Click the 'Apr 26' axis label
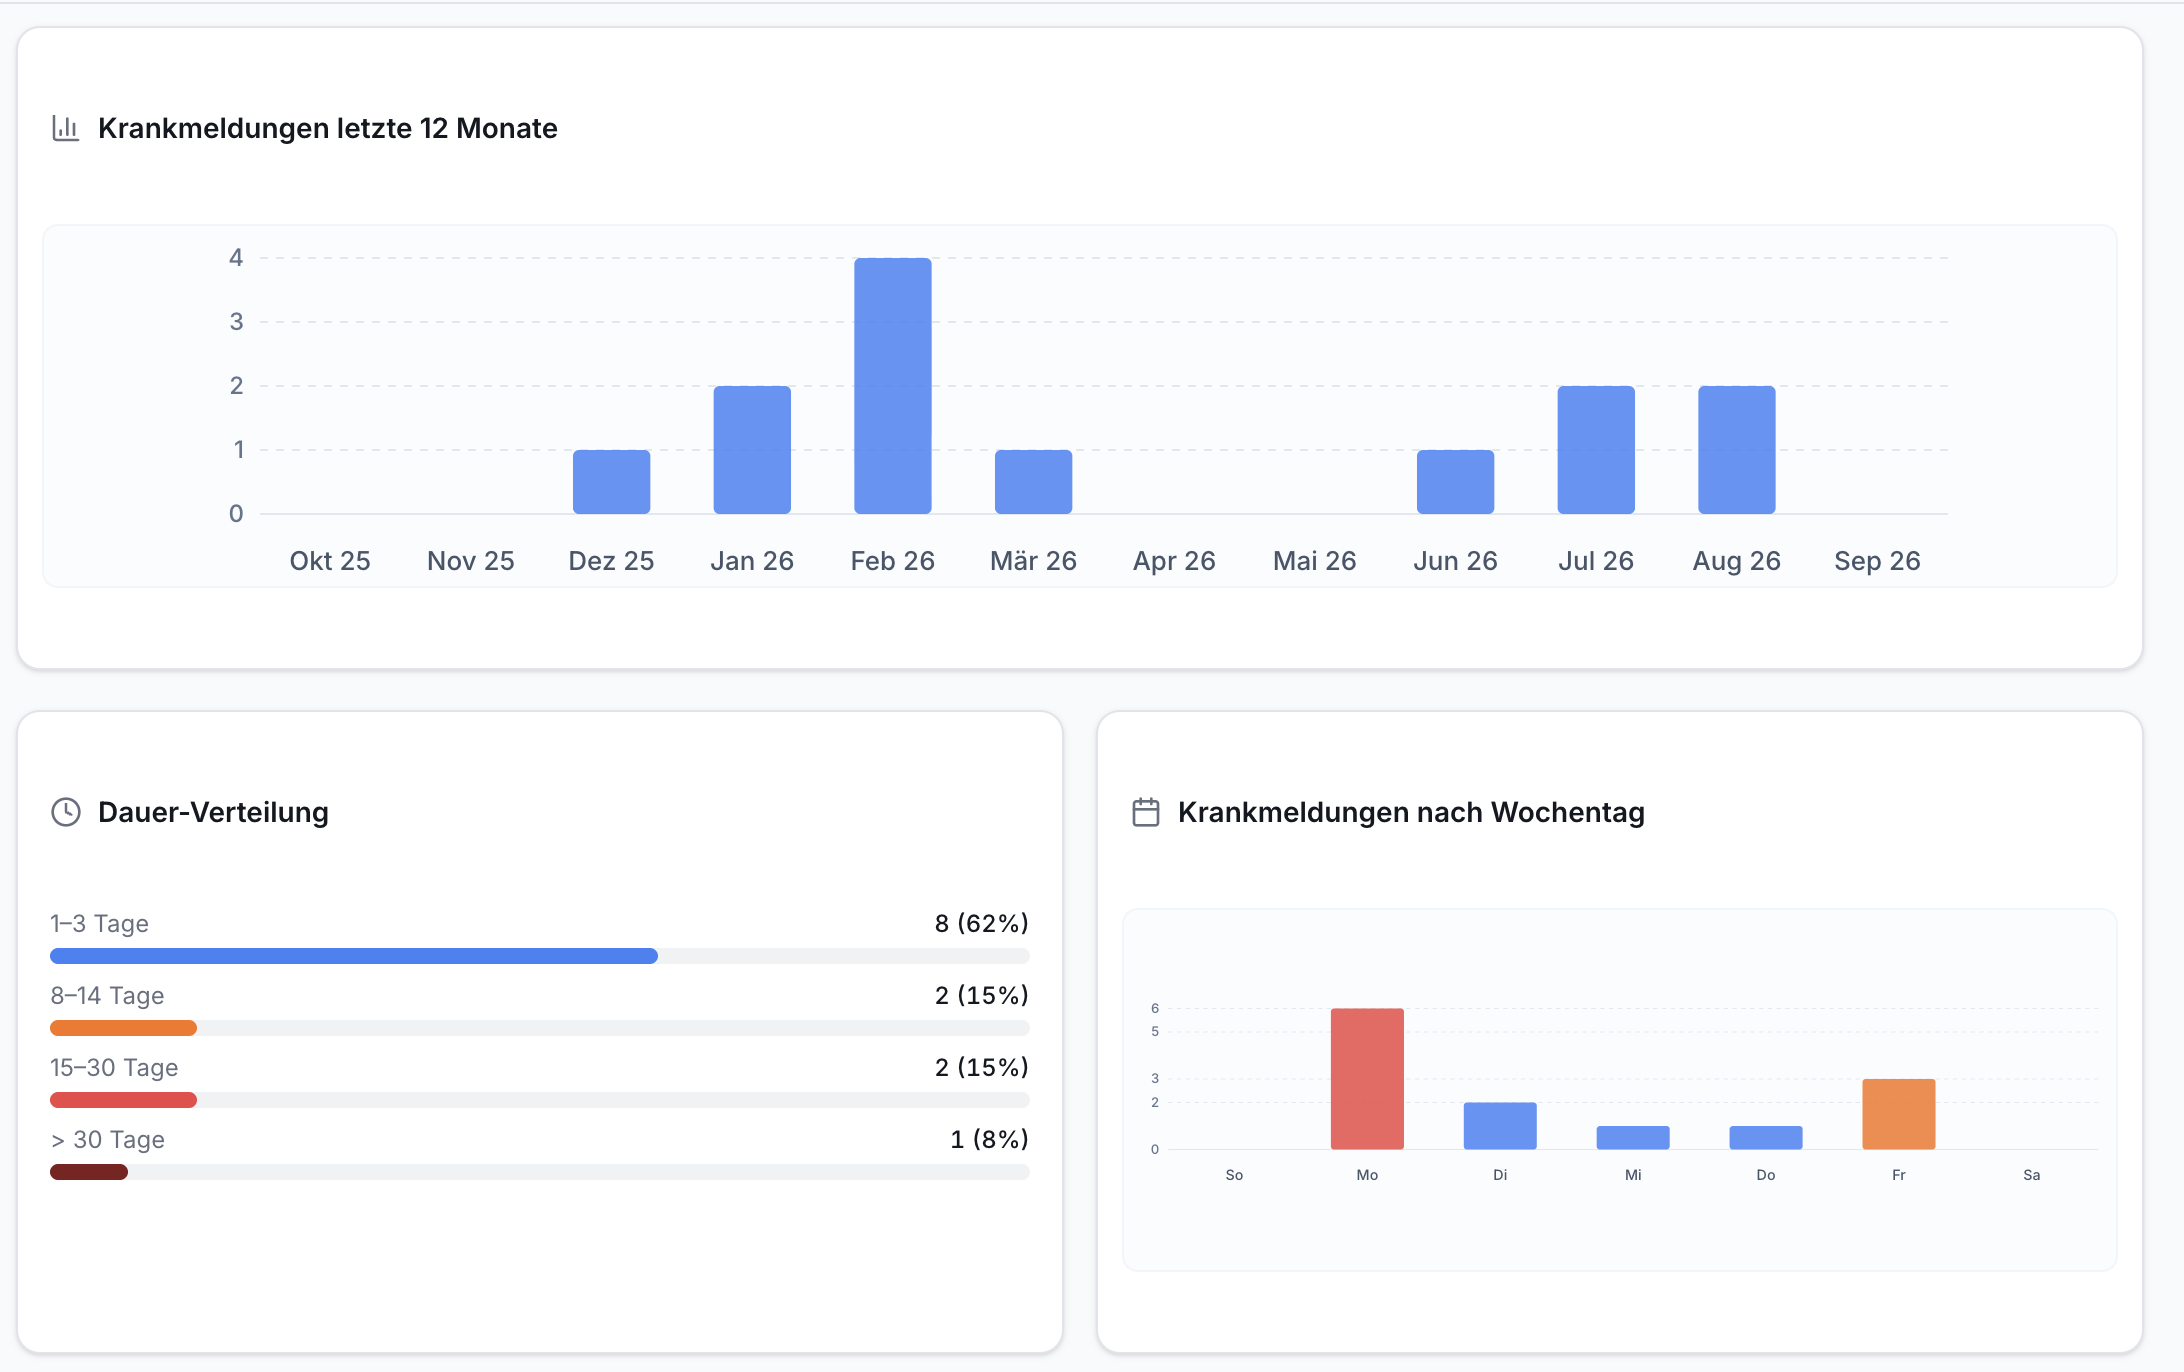The width and height of the screenshot is (2184, 1372). pyautogui.click(x=1174, y=561)
